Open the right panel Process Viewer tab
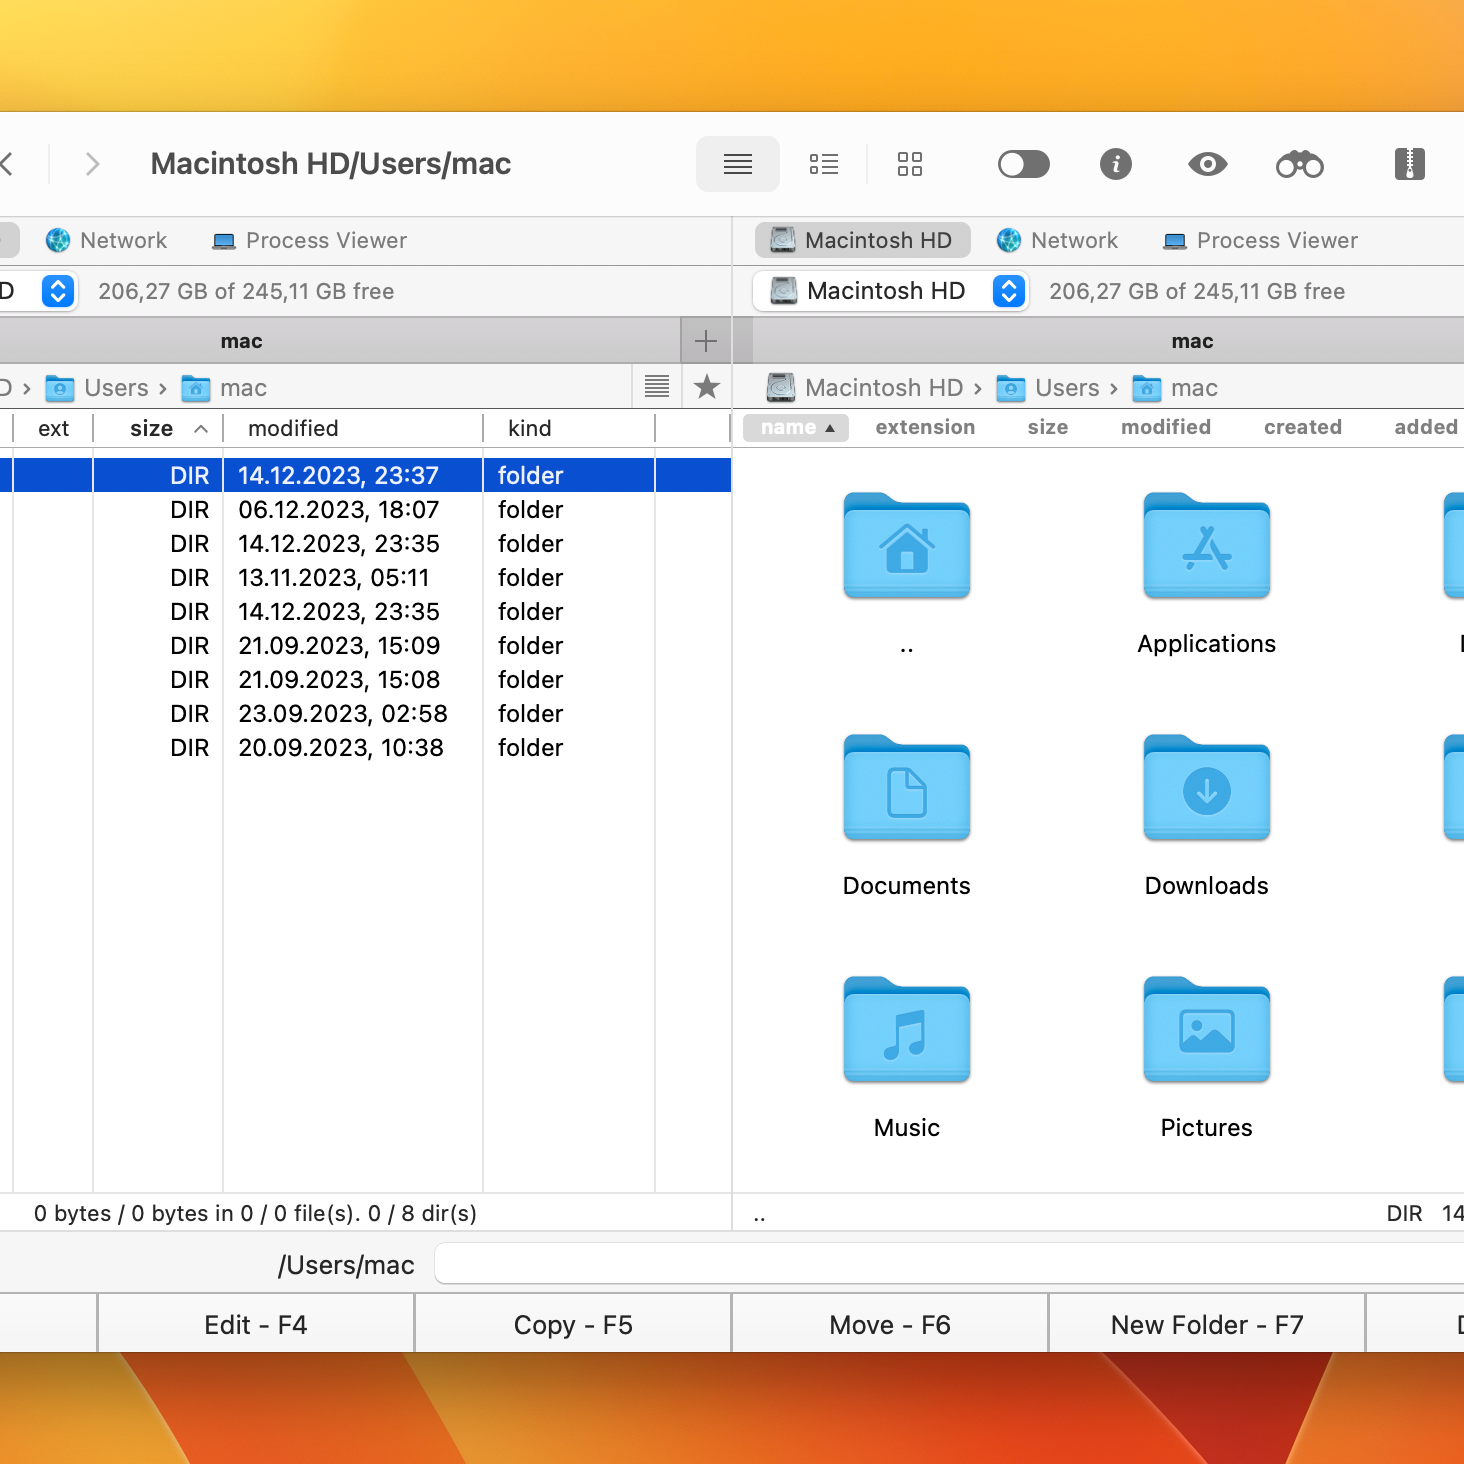Viewport: 1464px width, 1464px height. tap(1261, 241)
